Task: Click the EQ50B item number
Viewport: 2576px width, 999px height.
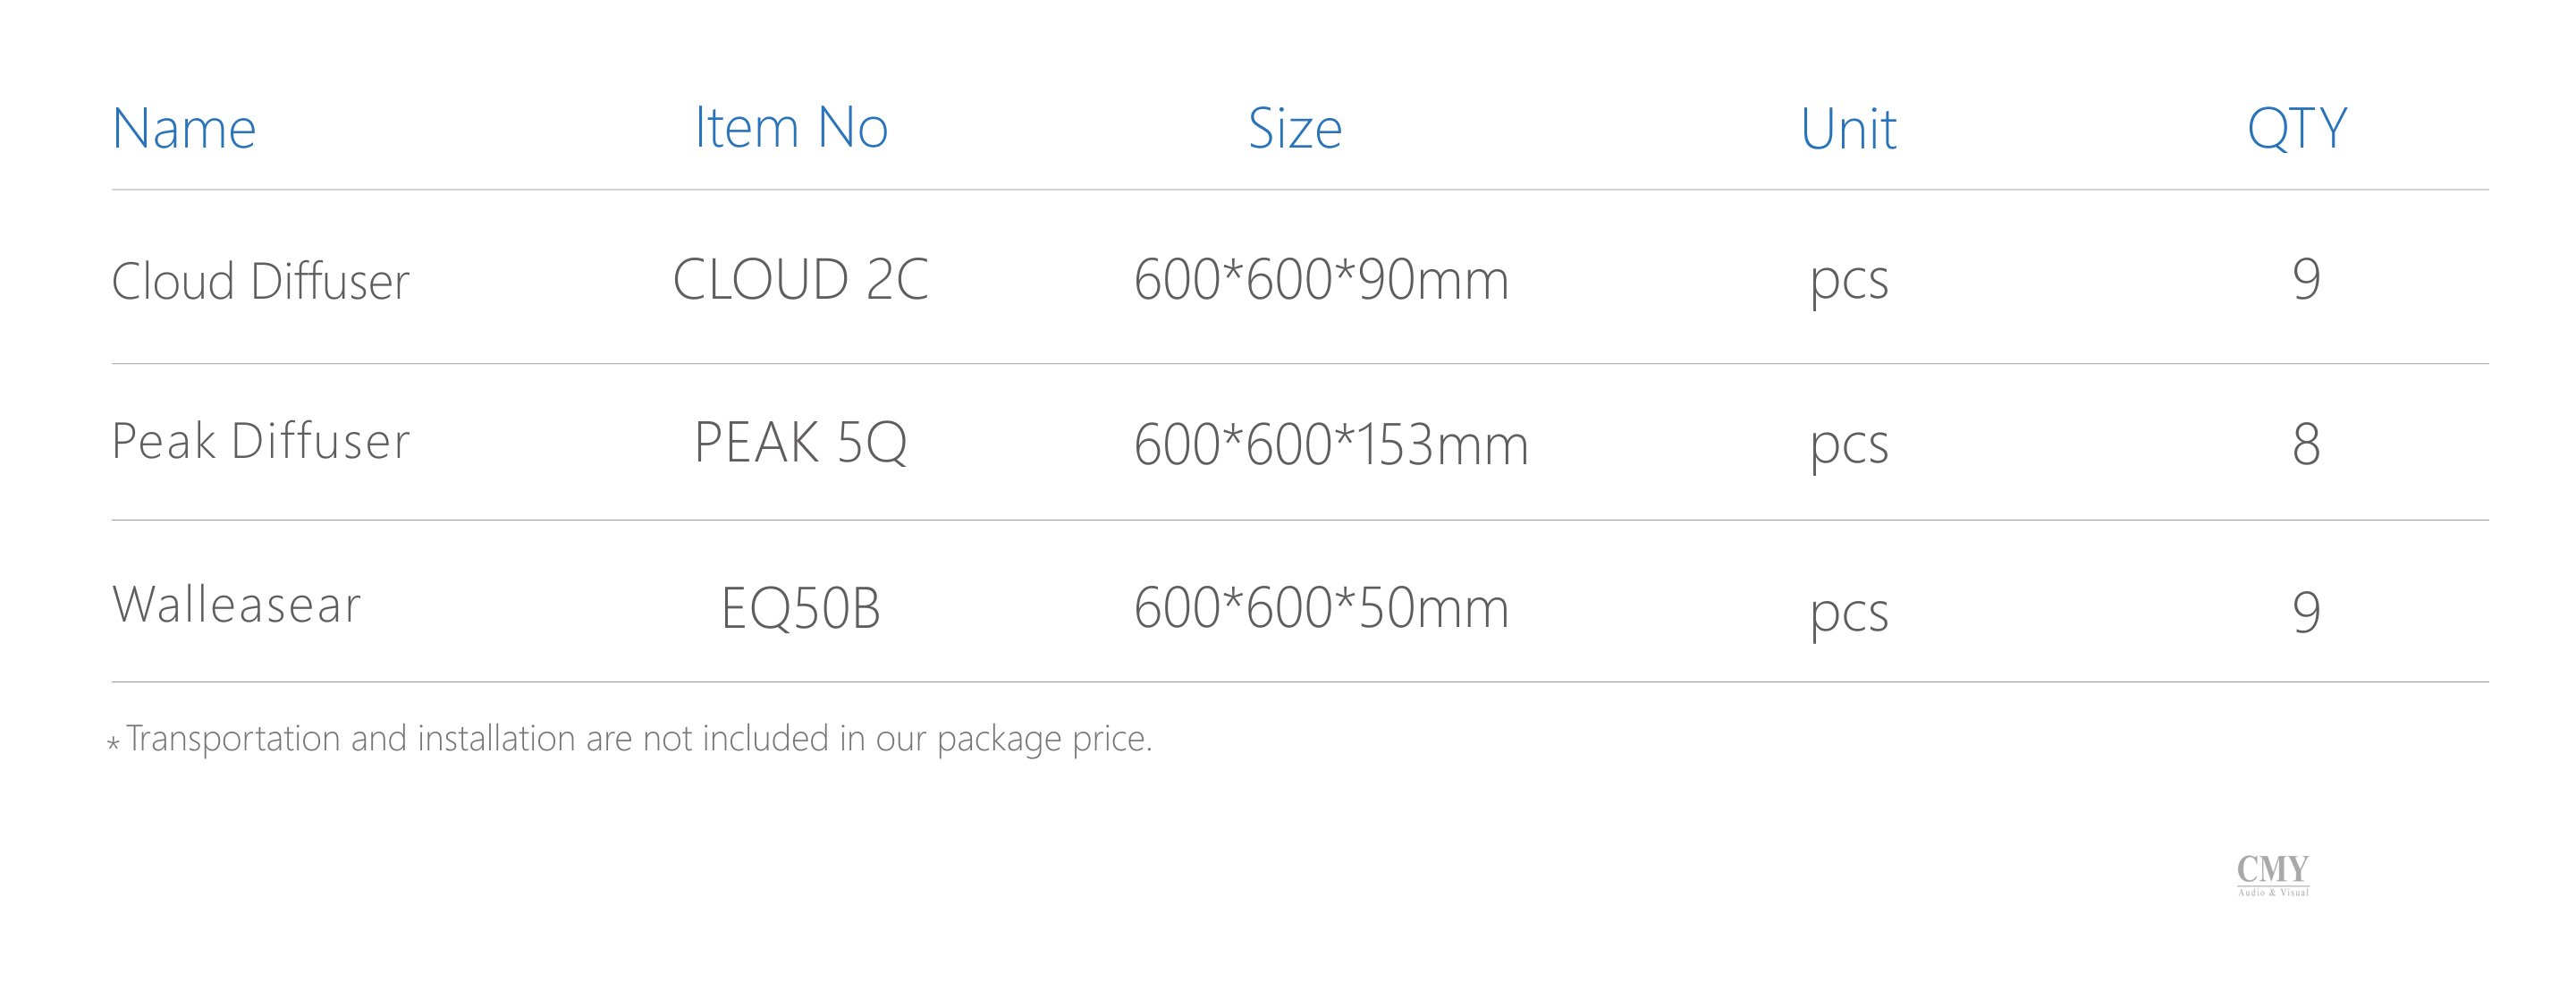Action: (801, 608)
